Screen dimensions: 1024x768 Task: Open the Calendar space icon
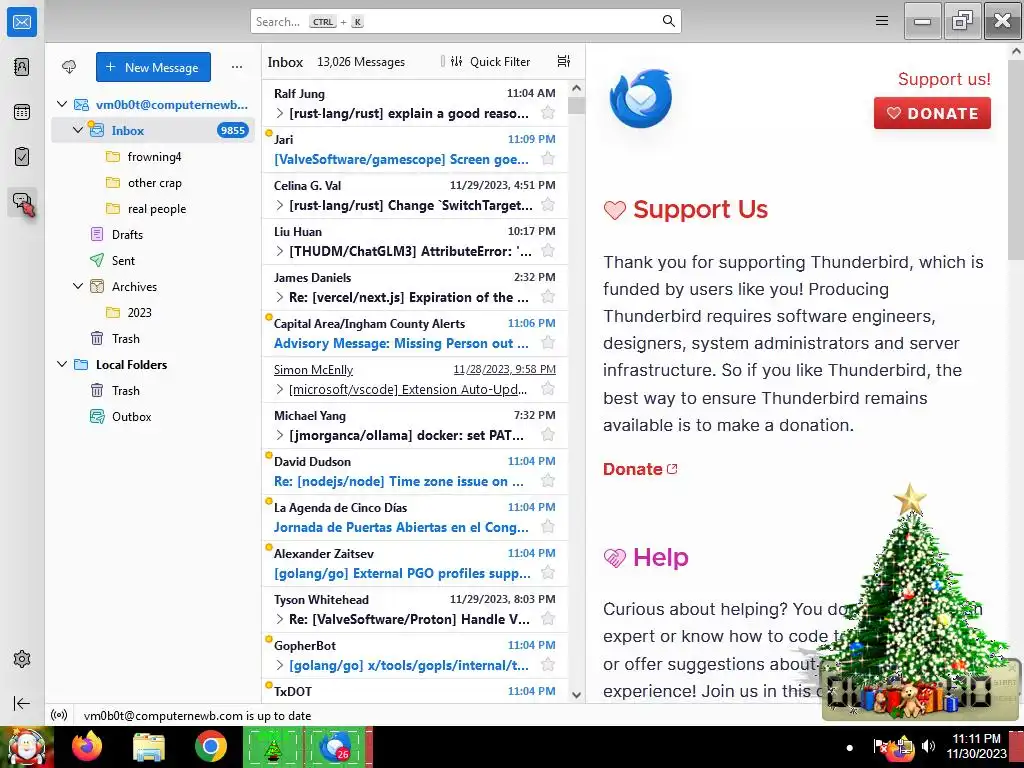(22, 112)
